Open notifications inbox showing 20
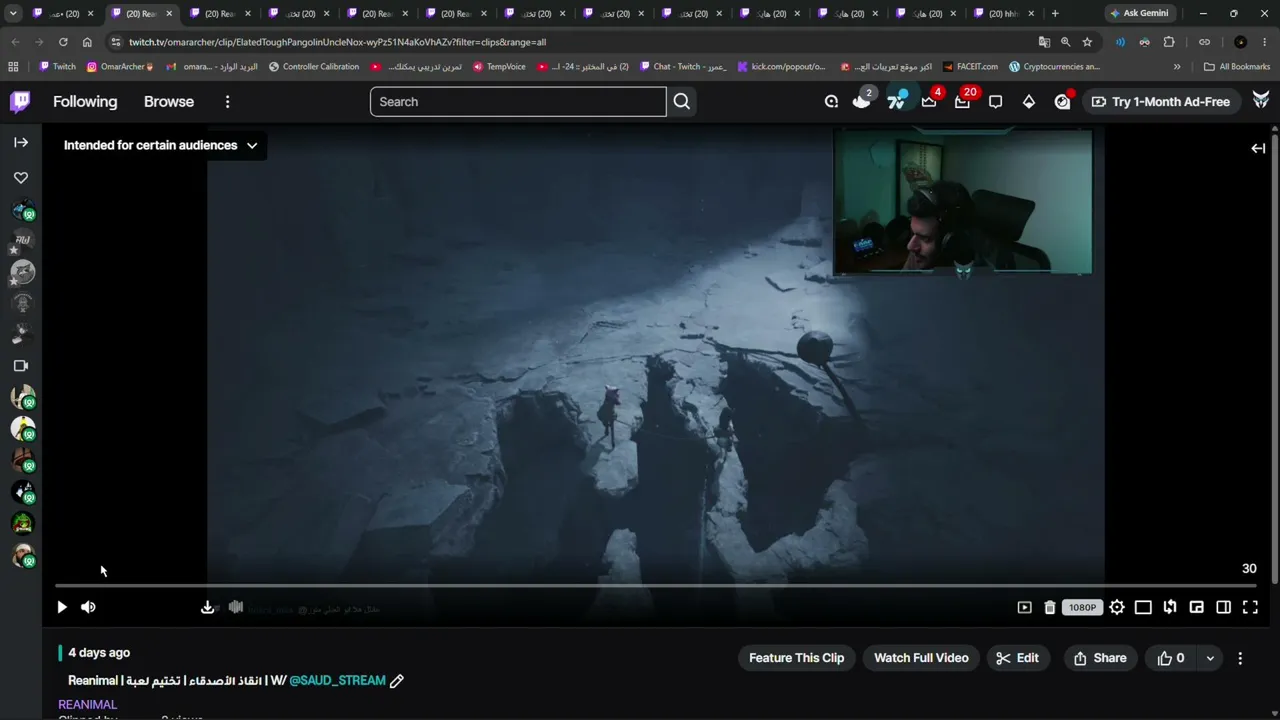 (x=962, y=102)
